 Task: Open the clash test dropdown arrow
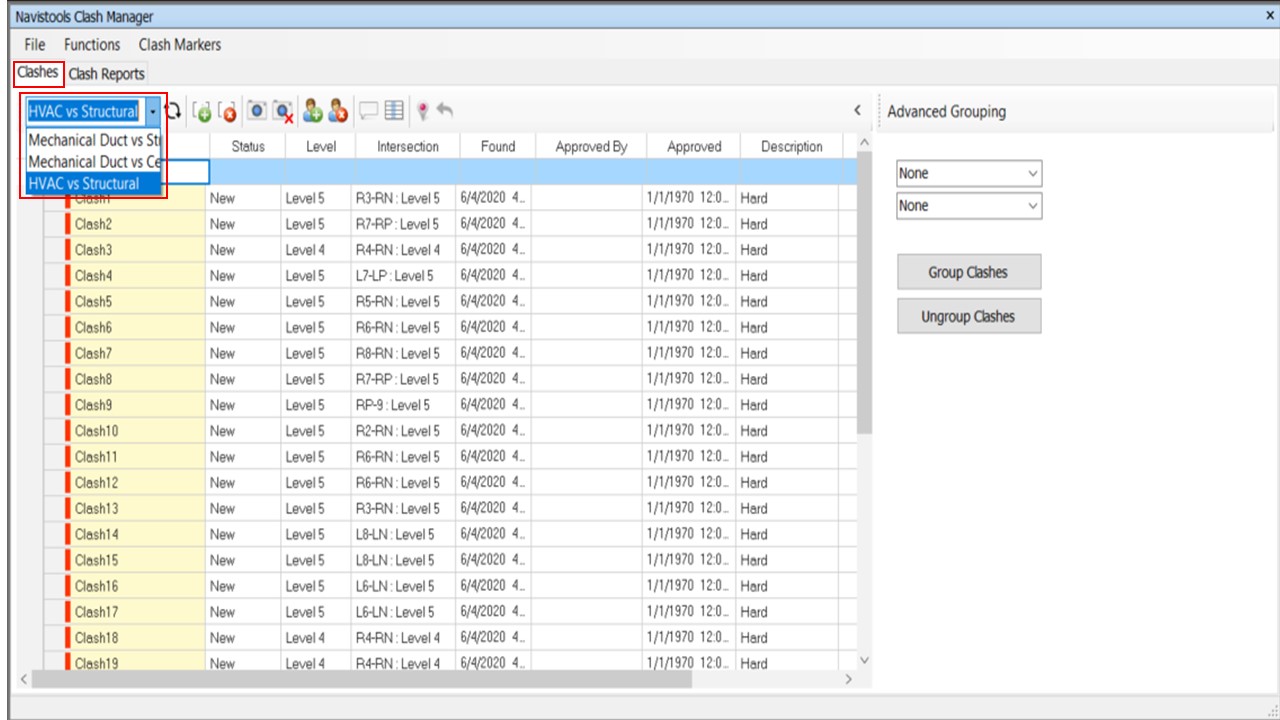152,112
